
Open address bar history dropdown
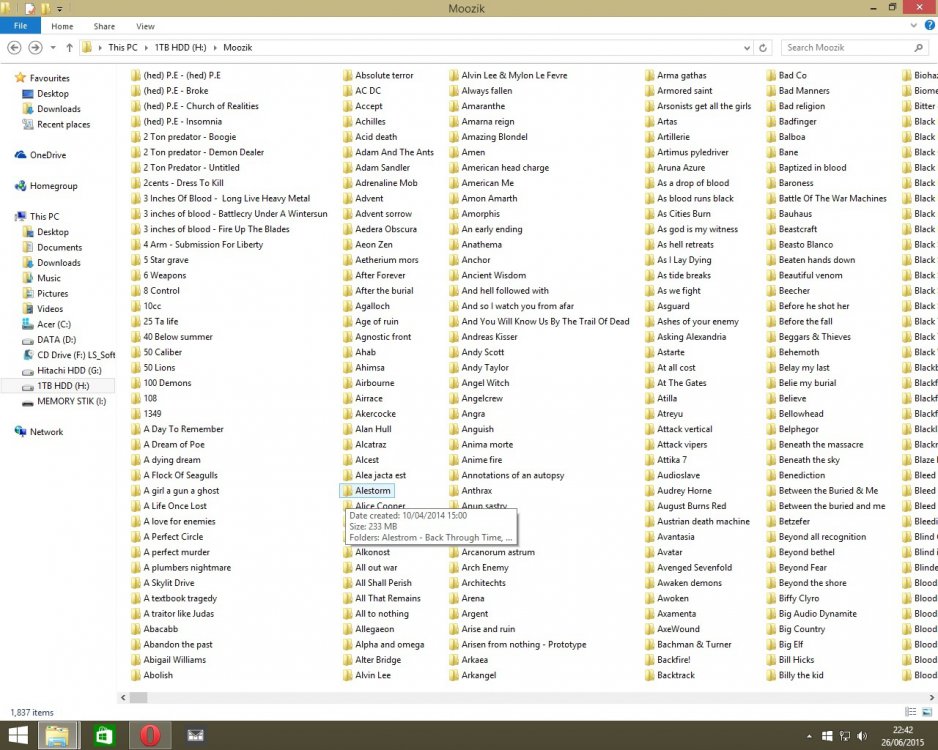[x=747, y=47]
